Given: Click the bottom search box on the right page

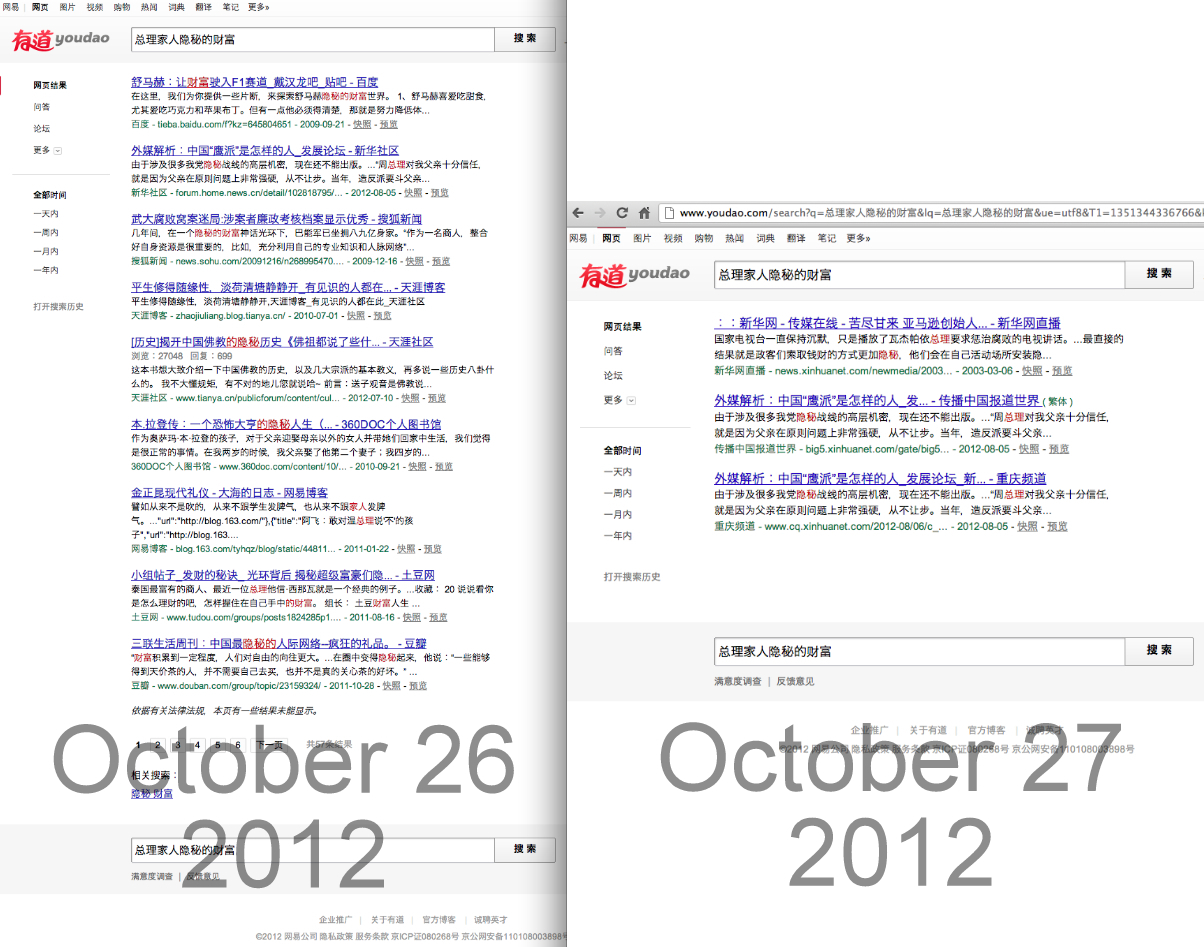Looking at the screenshot, I should click(919, 651).
